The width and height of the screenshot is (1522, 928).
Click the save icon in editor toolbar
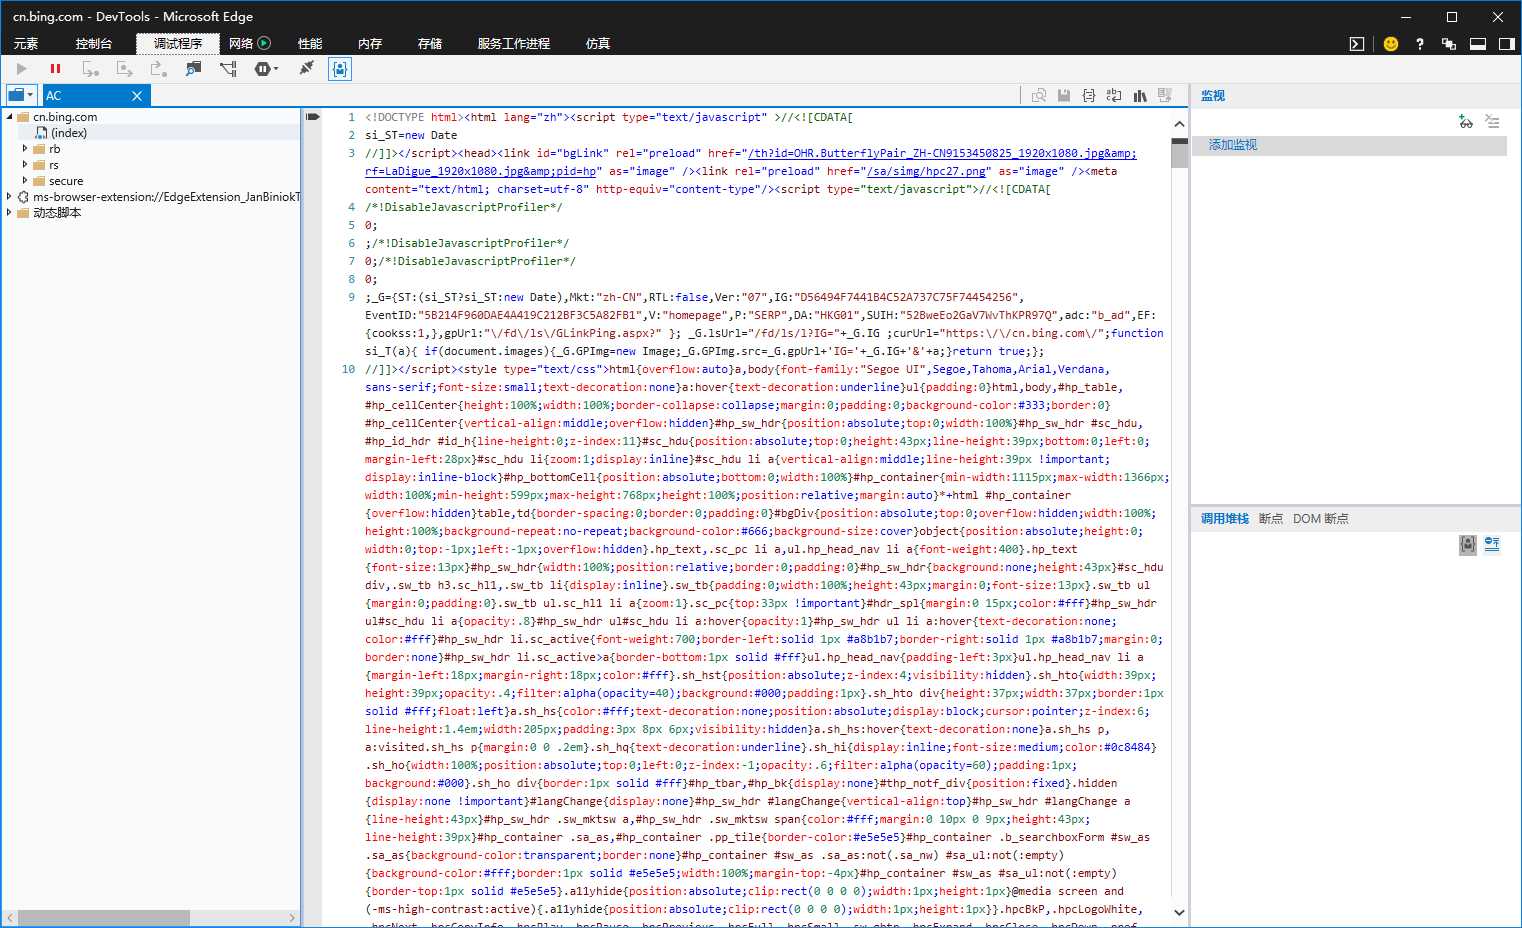pos(1064,96)
